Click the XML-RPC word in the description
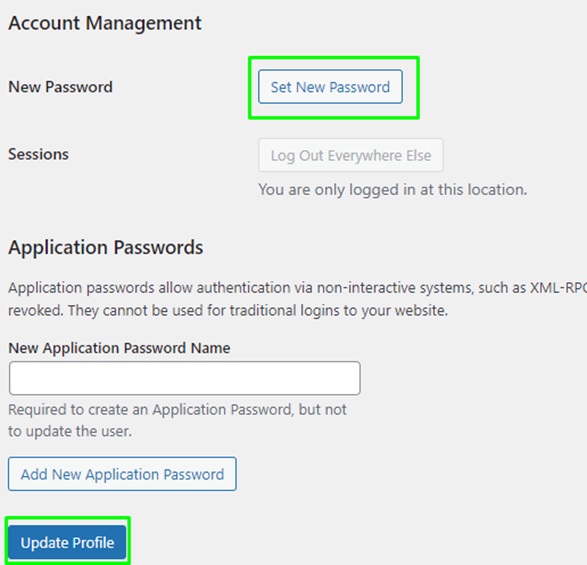Screen dimensions: 587x565 click(558, 288)
